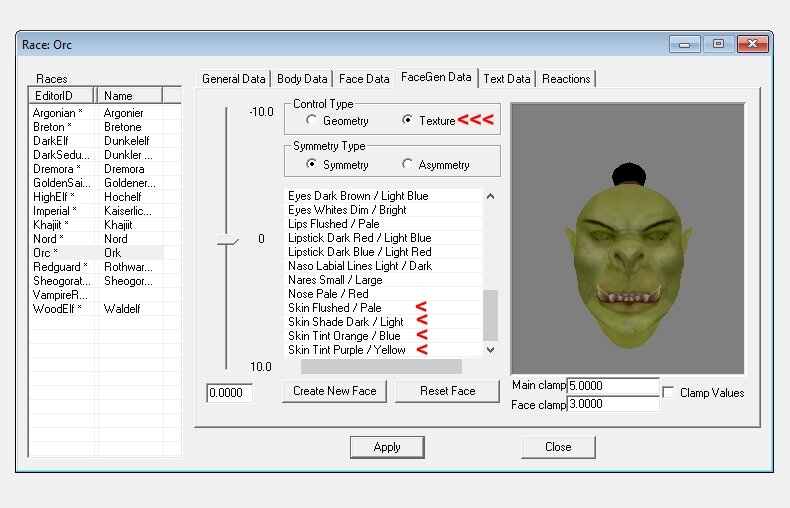
Task: Click the Reset Face button
Action: click(x=447, y=391)
